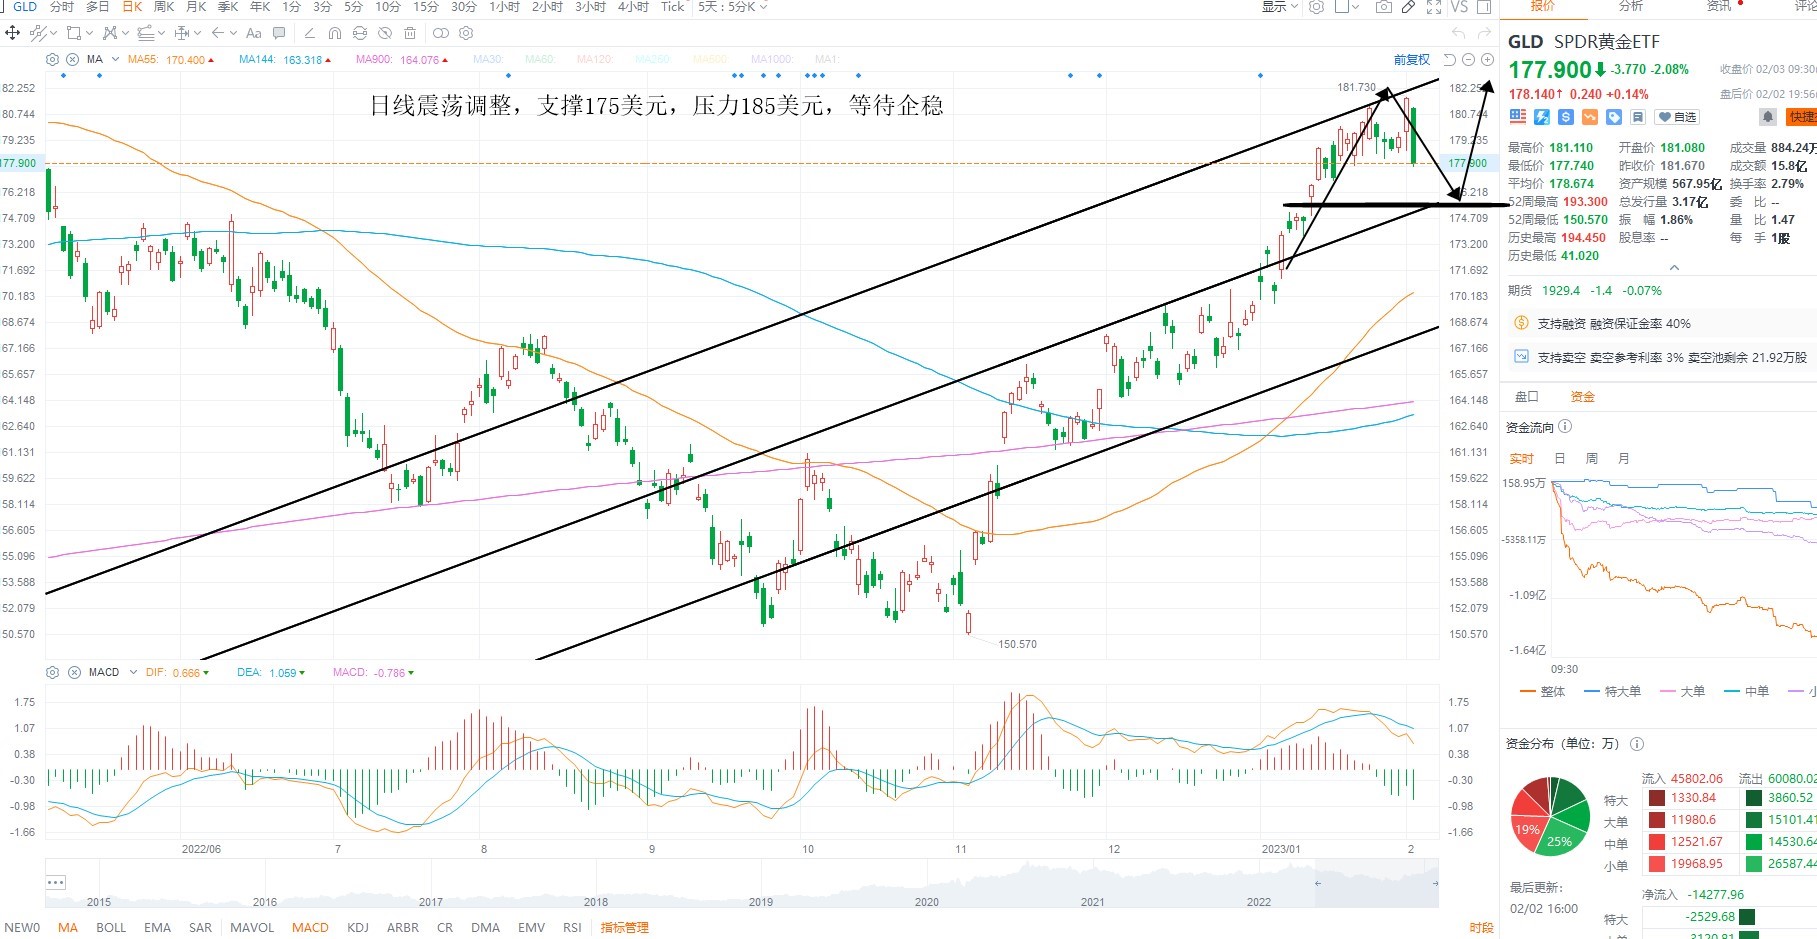Image resolution: width=1817 pixels, height=939 pixels.
Task: Open the MA indicator type dropdown
Action: click(103, 60)
